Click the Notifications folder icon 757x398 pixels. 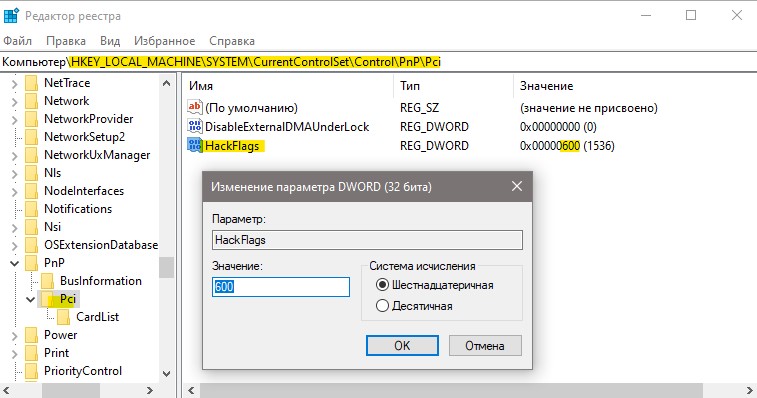[x=31, y=209]
